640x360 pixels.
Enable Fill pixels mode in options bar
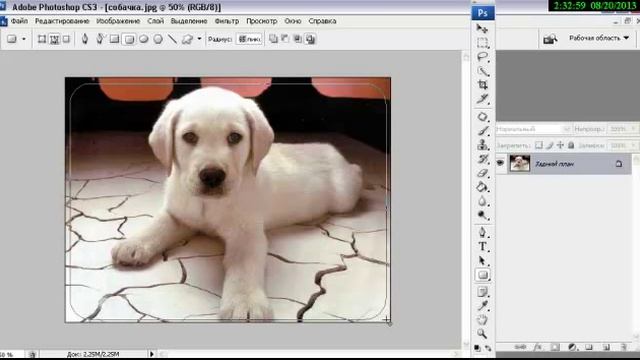pos(66,39)
